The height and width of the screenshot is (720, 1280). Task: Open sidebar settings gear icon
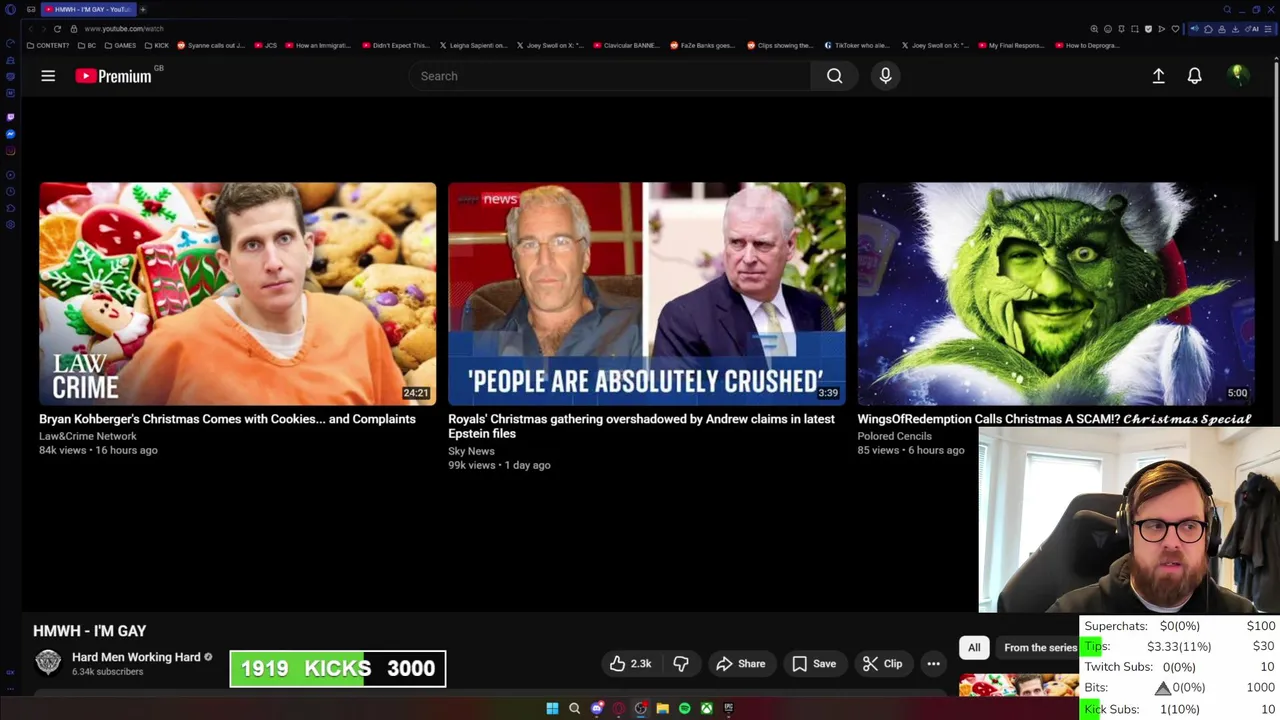[10, 225]
